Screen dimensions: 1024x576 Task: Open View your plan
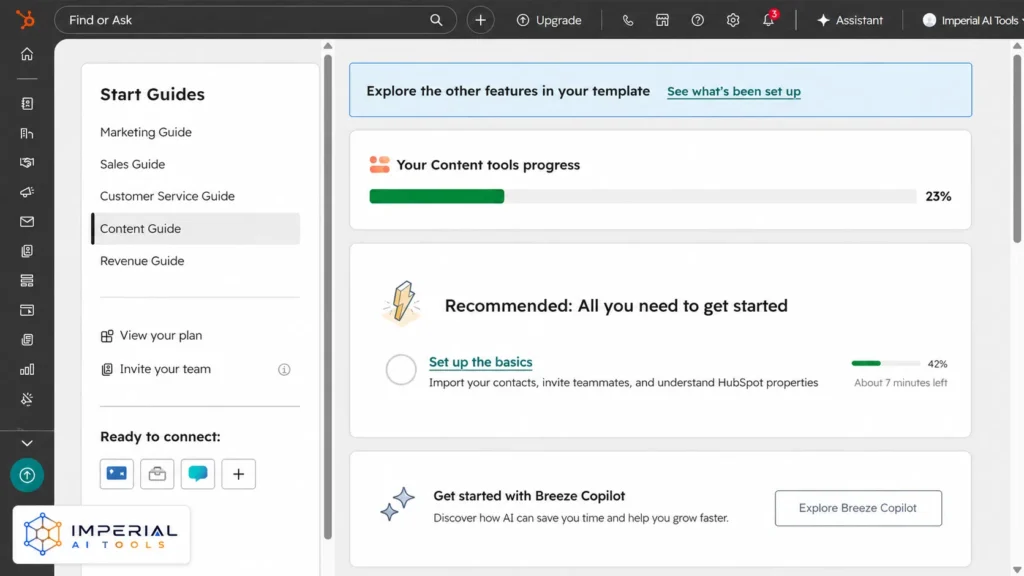coord(152,336)
